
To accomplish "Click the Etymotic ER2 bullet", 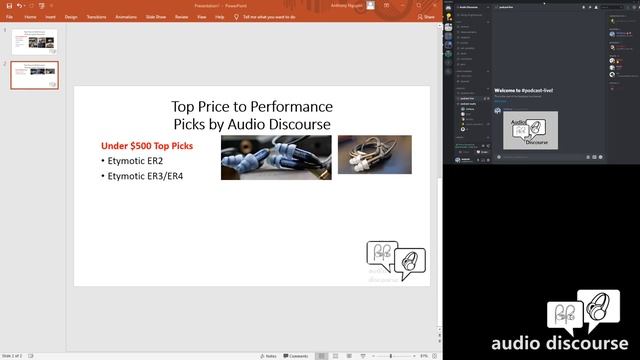I will [135, 161].
